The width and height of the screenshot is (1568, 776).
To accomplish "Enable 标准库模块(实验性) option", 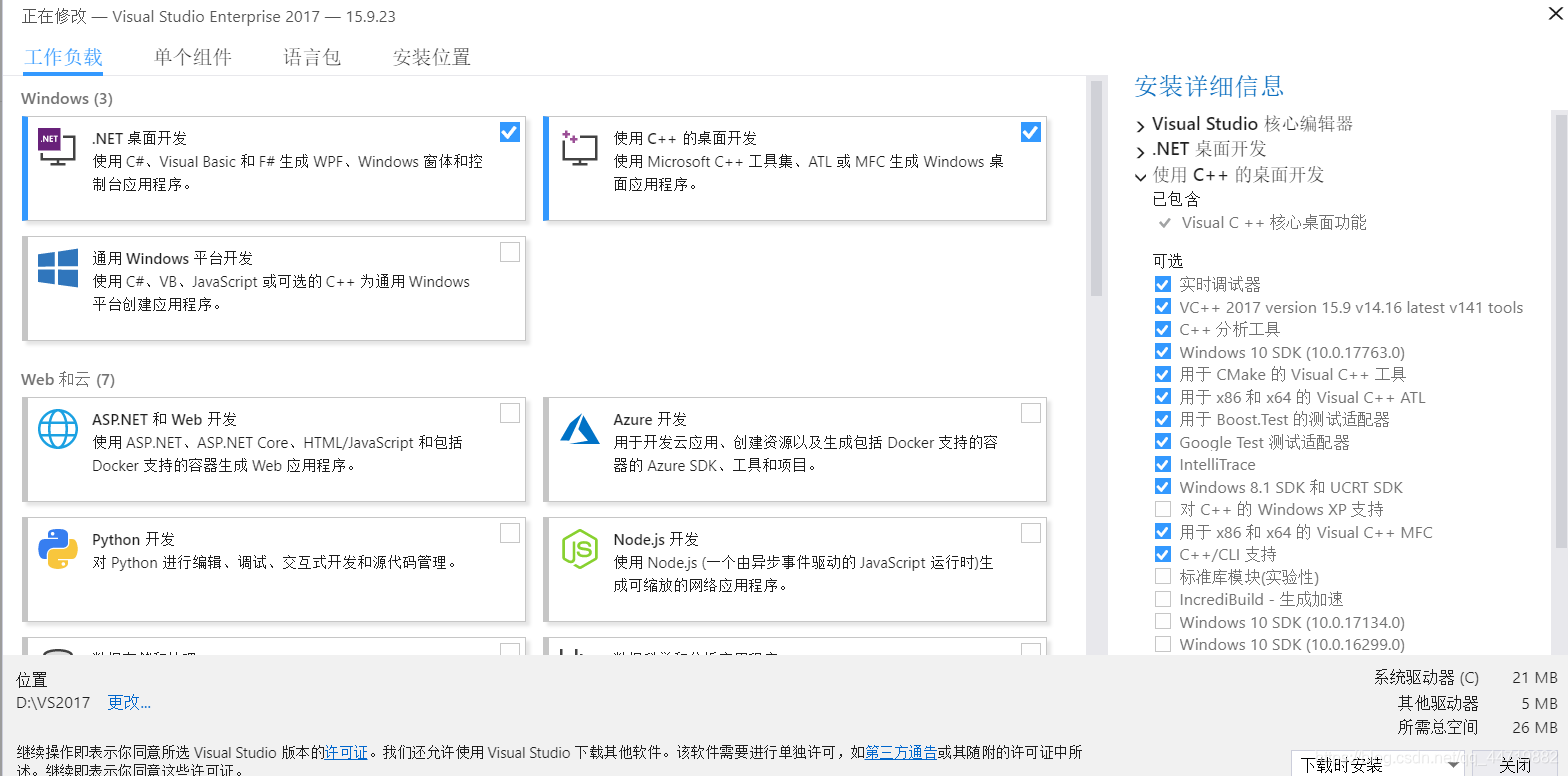I will pos(1162,577).
